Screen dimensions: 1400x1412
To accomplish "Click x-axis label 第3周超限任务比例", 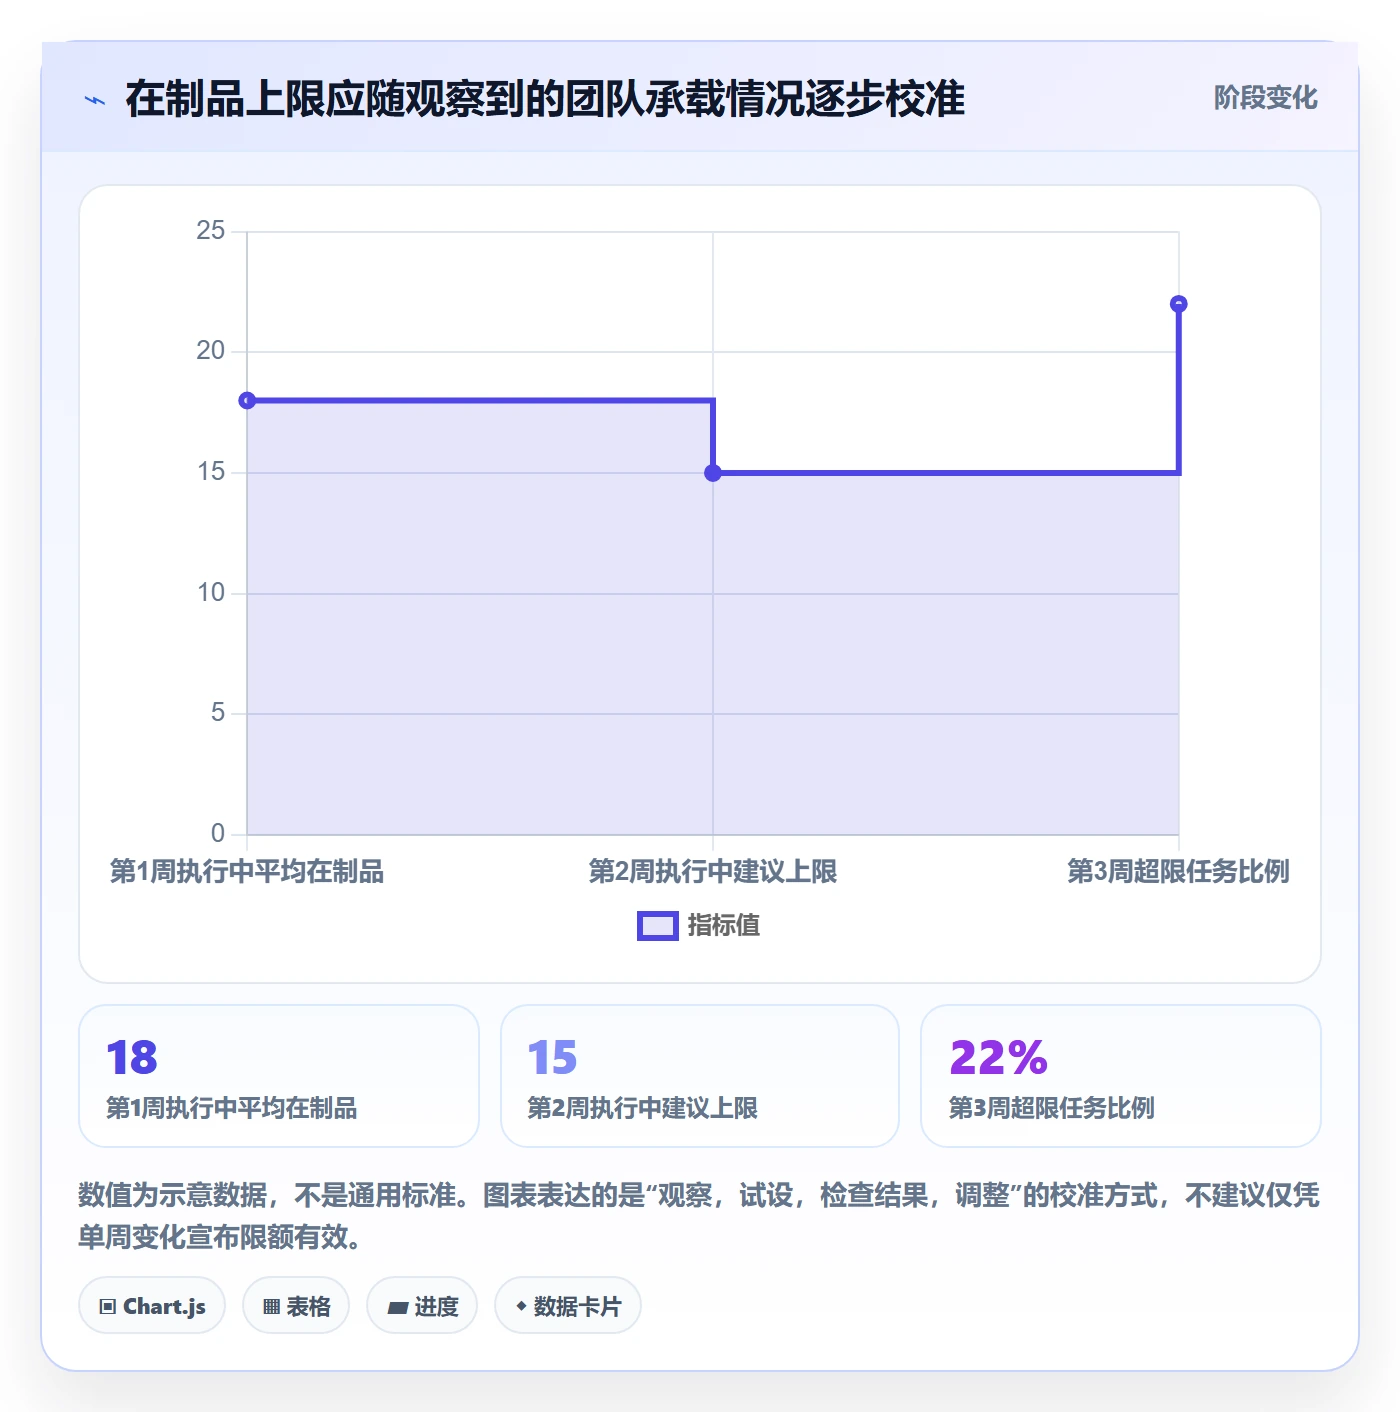I will [x=1179, y=871].
